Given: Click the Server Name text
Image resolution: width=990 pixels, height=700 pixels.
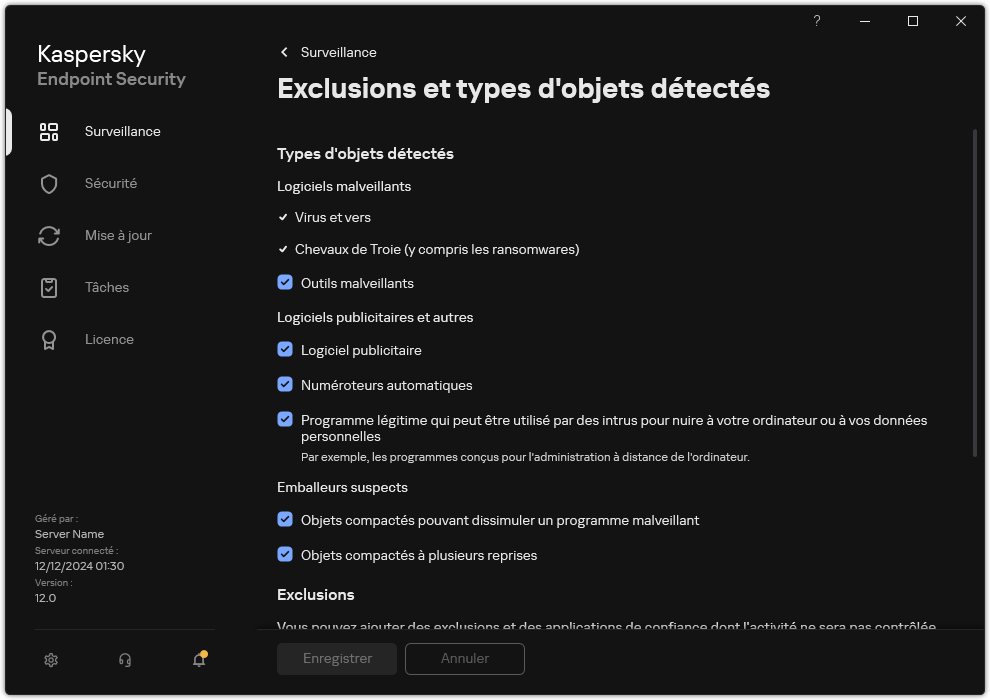Looking at the screenshot, I should tap(69, 534).
